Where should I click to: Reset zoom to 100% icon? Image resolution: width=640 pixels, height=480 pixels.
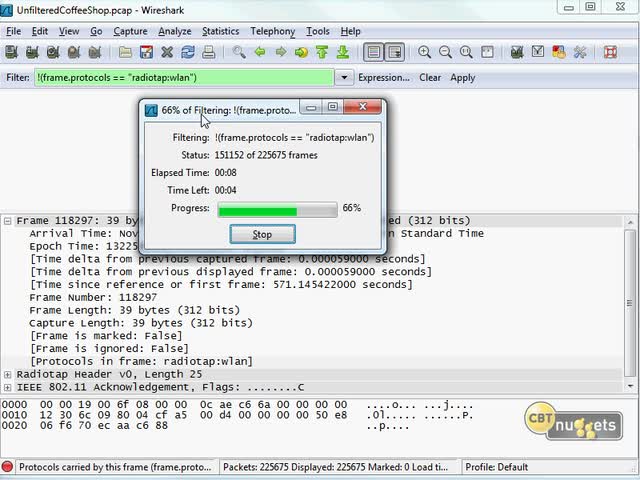click(466, 52)
